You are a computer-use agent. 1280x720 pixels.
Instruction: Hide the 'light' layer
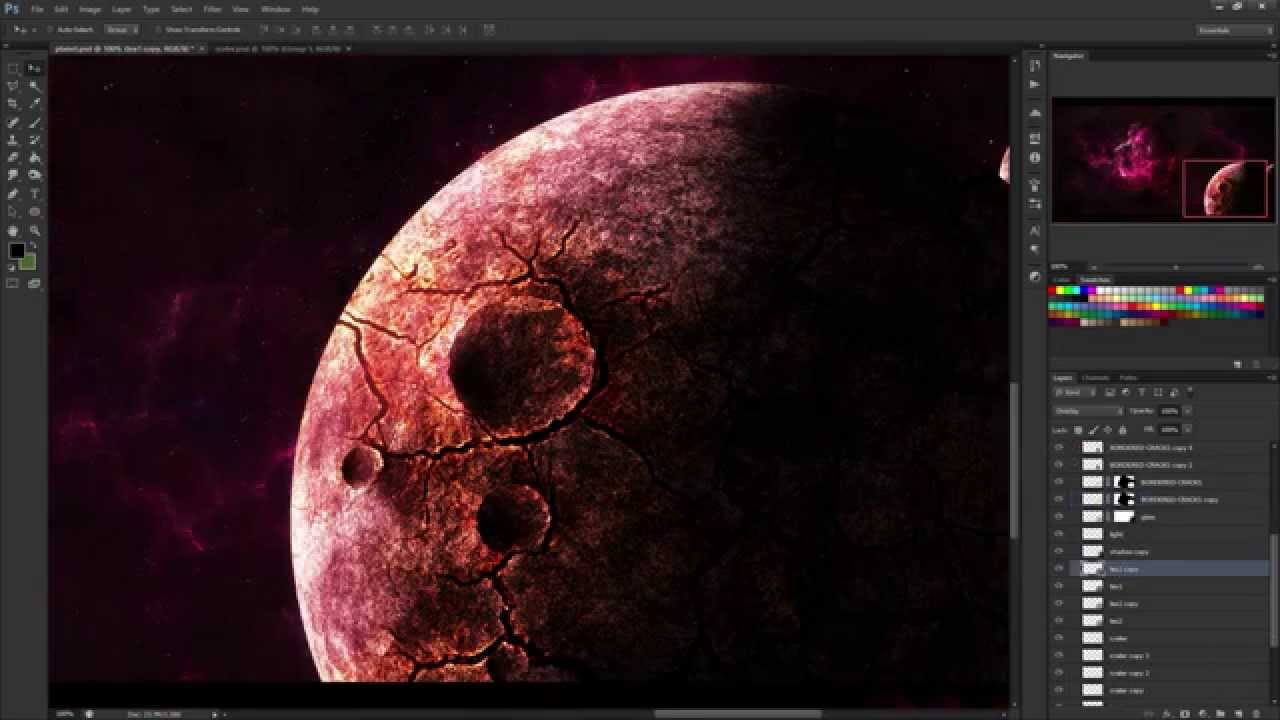tap(1059, 534)
